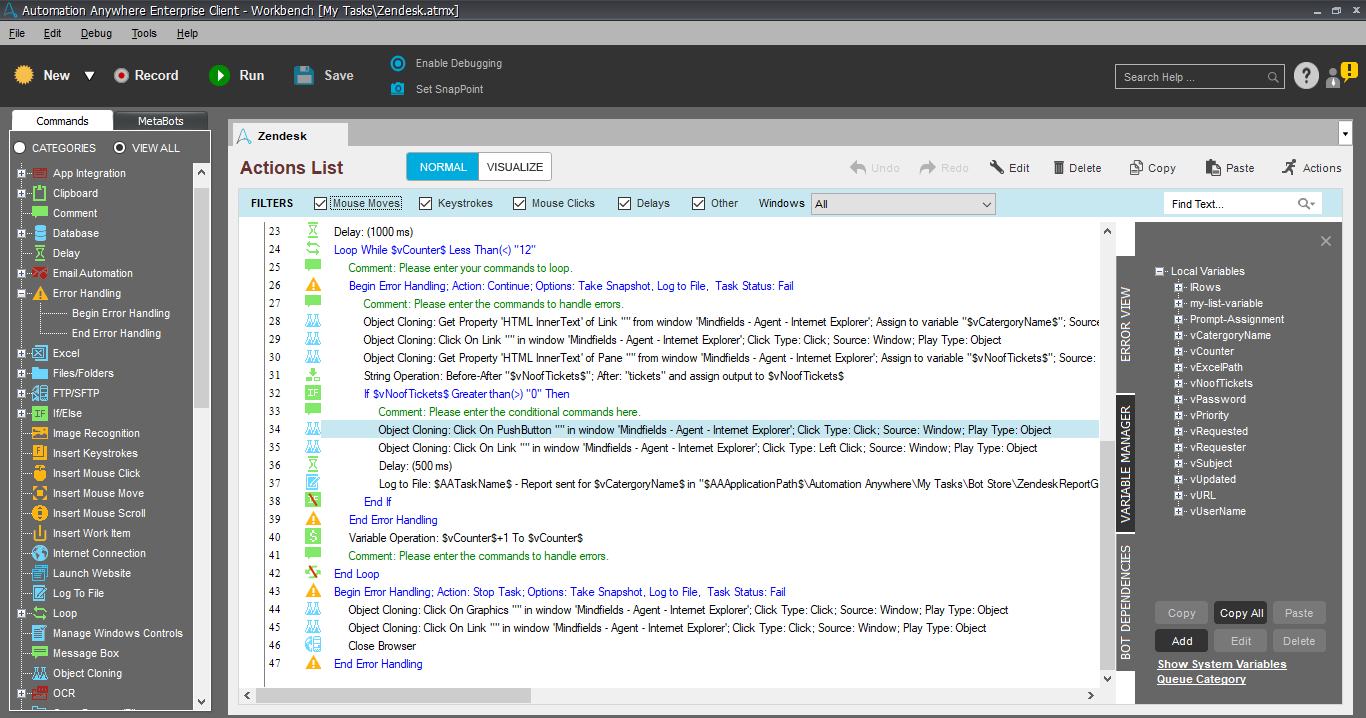Click the Find Text input field

tap(1230, 204)
